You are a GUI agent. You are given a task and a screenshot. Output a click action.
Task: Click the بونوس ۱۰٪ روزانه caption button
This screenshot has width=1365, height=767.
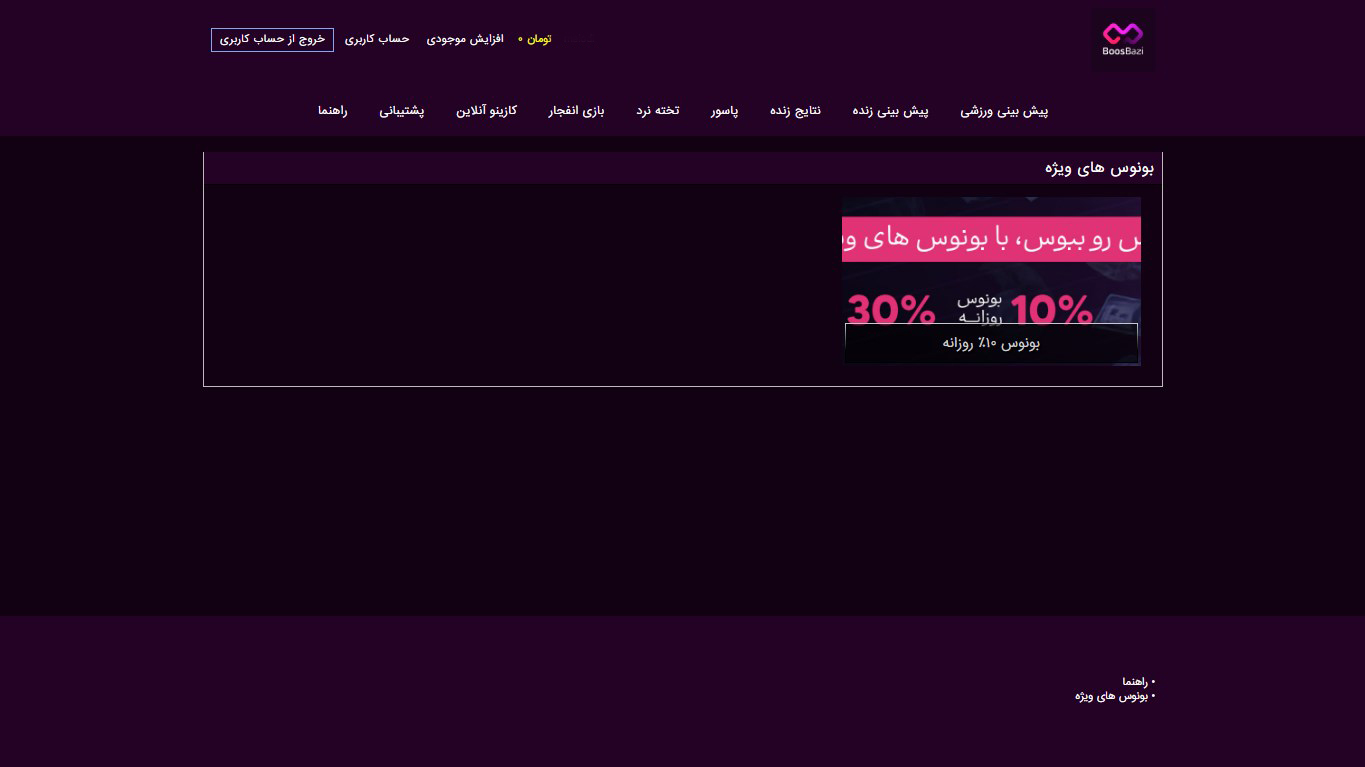click(991, 343)
